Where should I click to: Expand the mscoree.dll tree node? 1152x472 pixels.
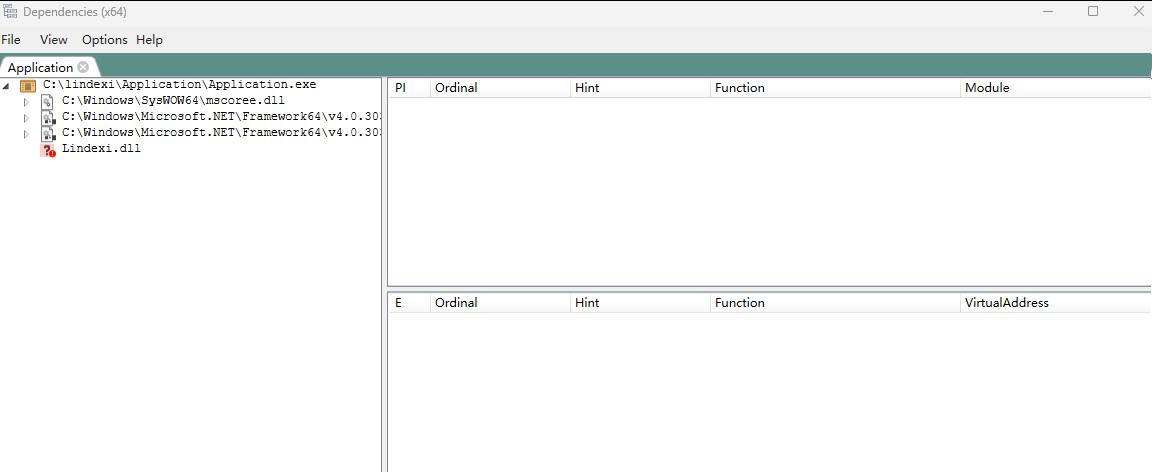(27, 102)
